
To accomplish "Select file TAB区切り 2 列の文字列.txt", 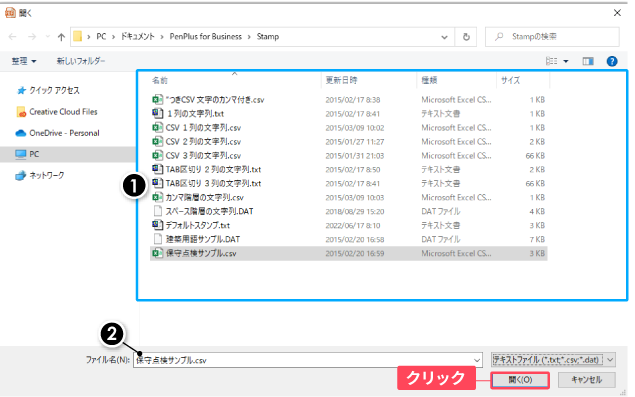I will point(213,169).
